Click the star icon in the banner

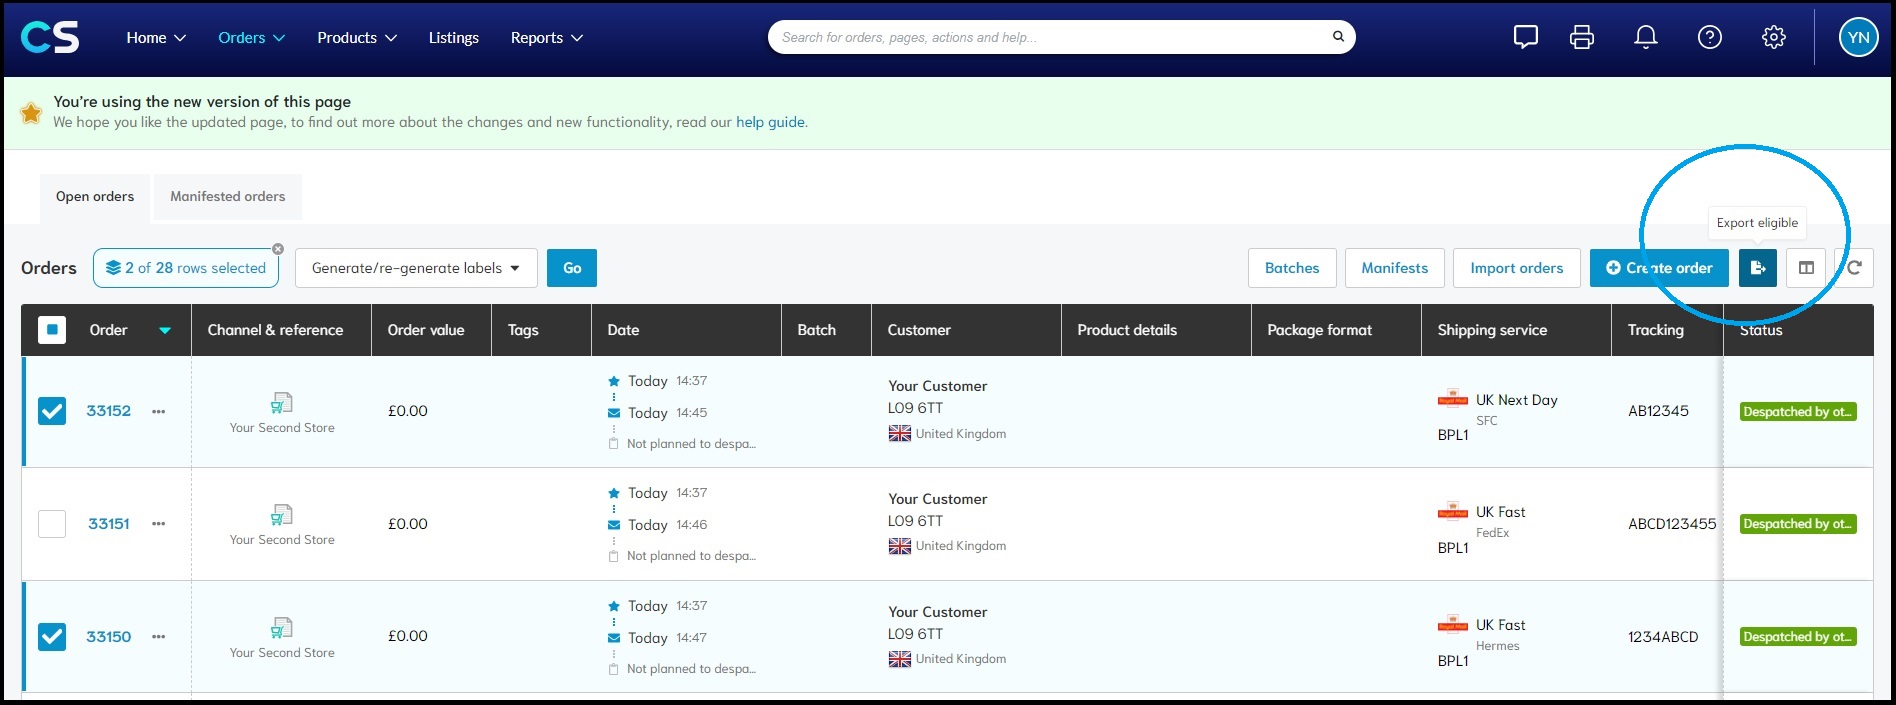[31, 112]
